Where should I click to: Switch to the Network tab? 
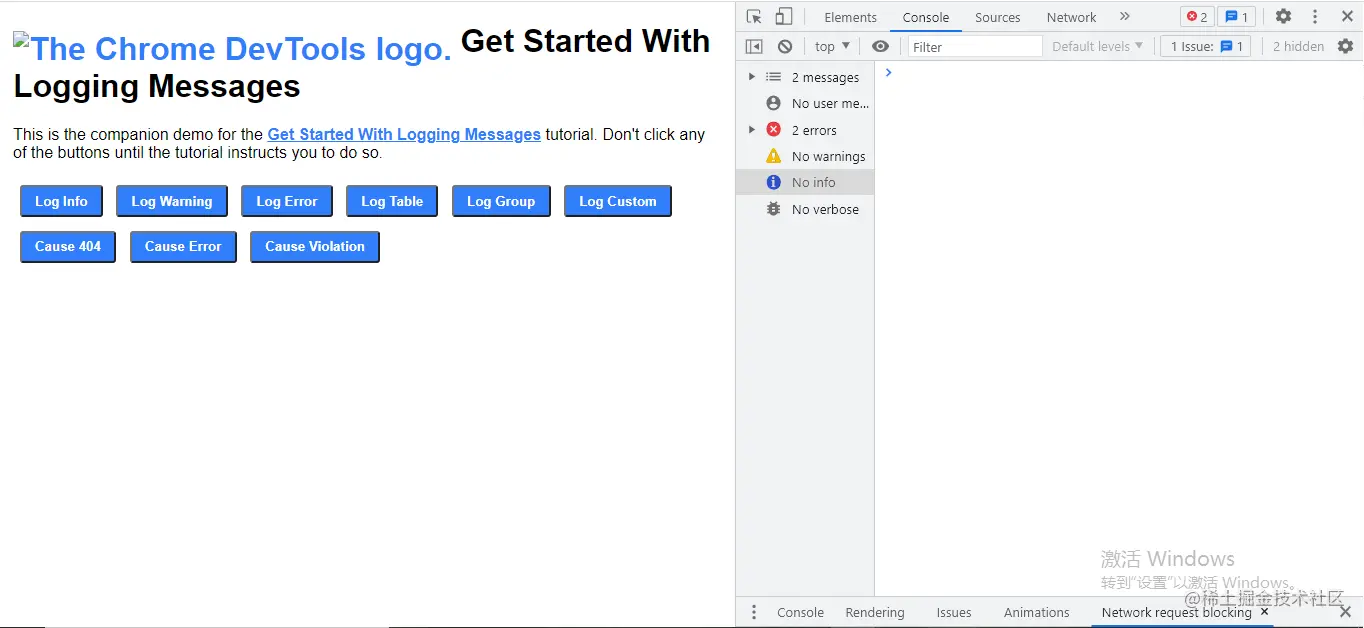tap(1072, 17)
